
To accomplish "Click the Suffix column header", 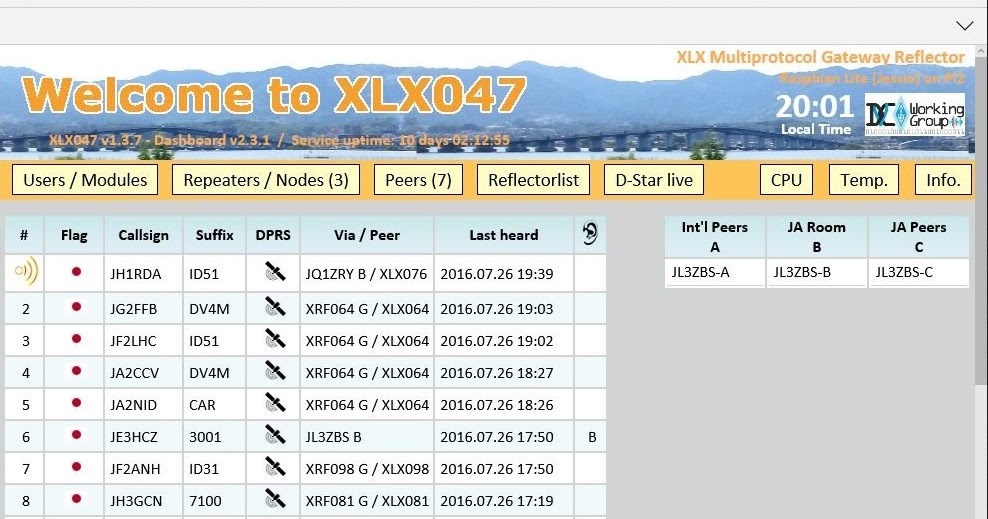I will click(x=214, y=235).
